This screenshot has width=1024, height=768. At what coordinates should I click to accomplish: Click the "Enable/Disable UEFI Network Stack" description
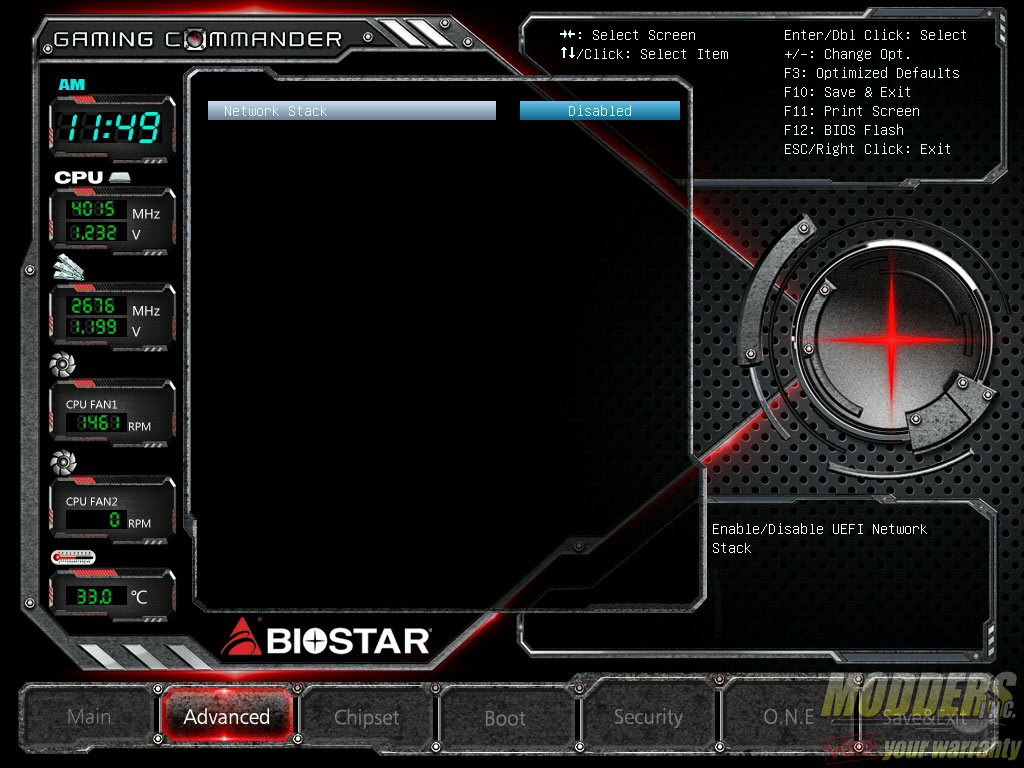pyautogui.click(x=819, y=538)
